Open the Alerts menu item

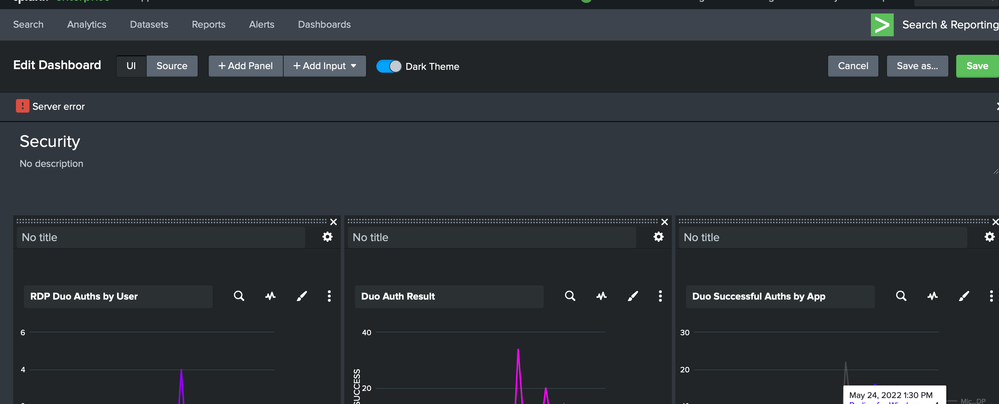262,24
